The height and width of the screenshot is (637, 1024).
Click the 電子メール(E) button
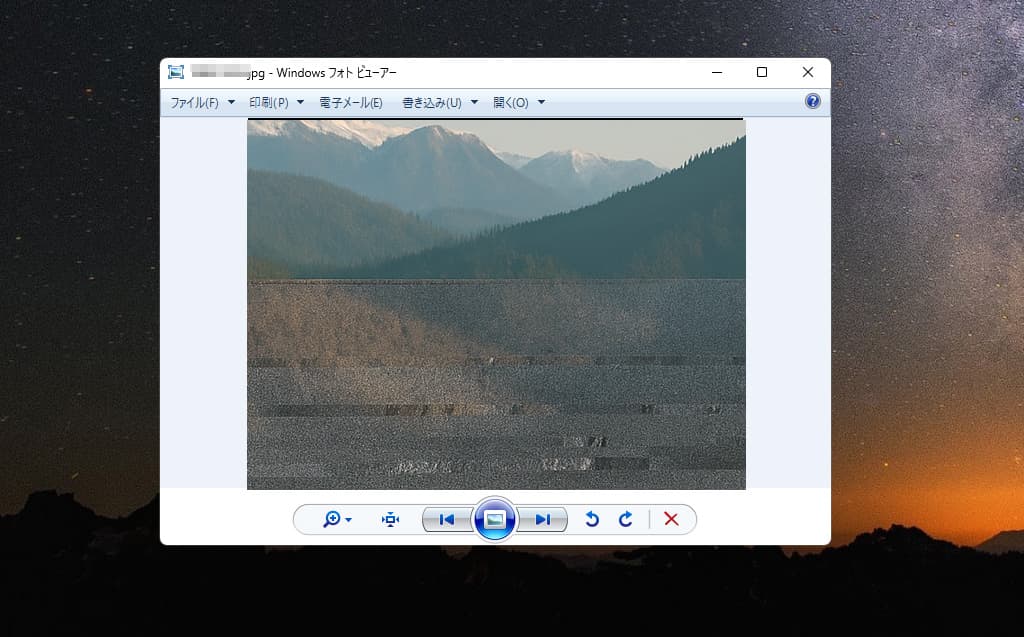pyautogui.click(x=351, y=103)
